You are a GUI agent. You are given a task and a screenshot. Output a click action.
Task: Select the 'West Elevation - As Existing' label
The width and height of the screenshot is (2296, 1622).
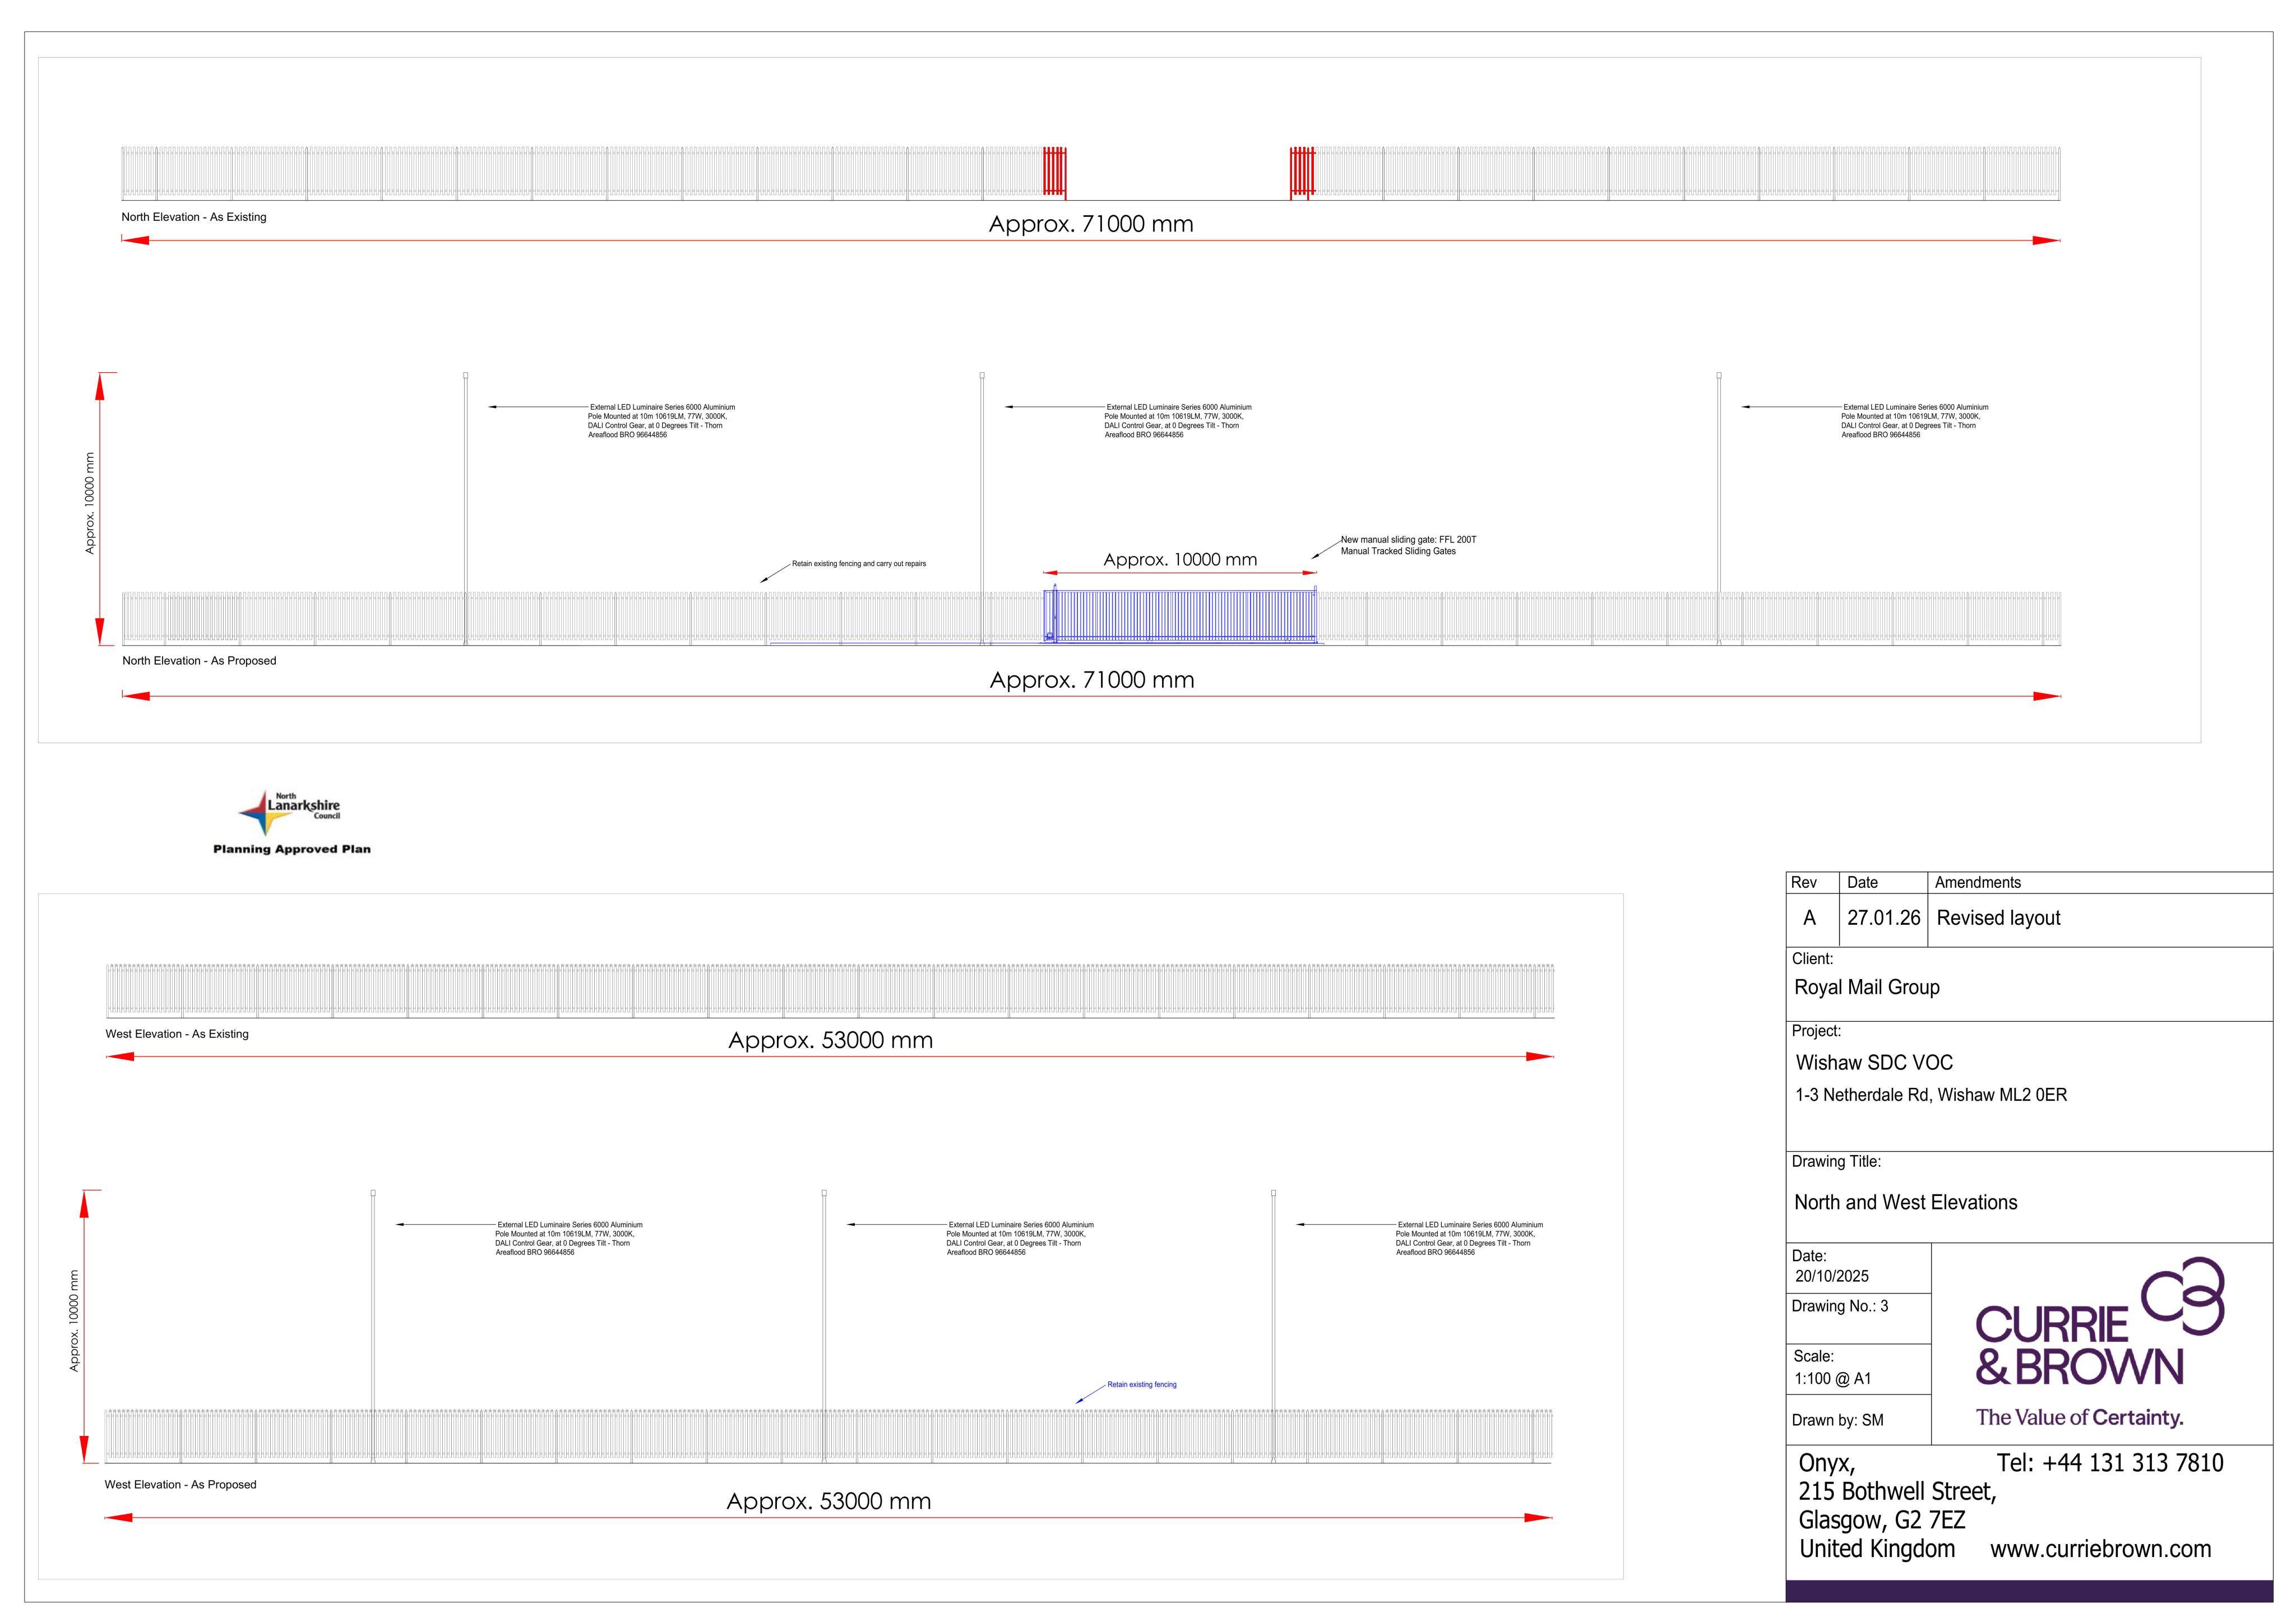click(x=177, y=1034)
